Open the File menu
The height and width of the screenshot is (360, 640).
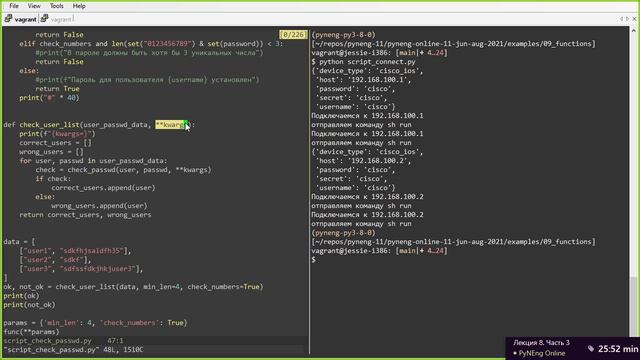[14, 6]
